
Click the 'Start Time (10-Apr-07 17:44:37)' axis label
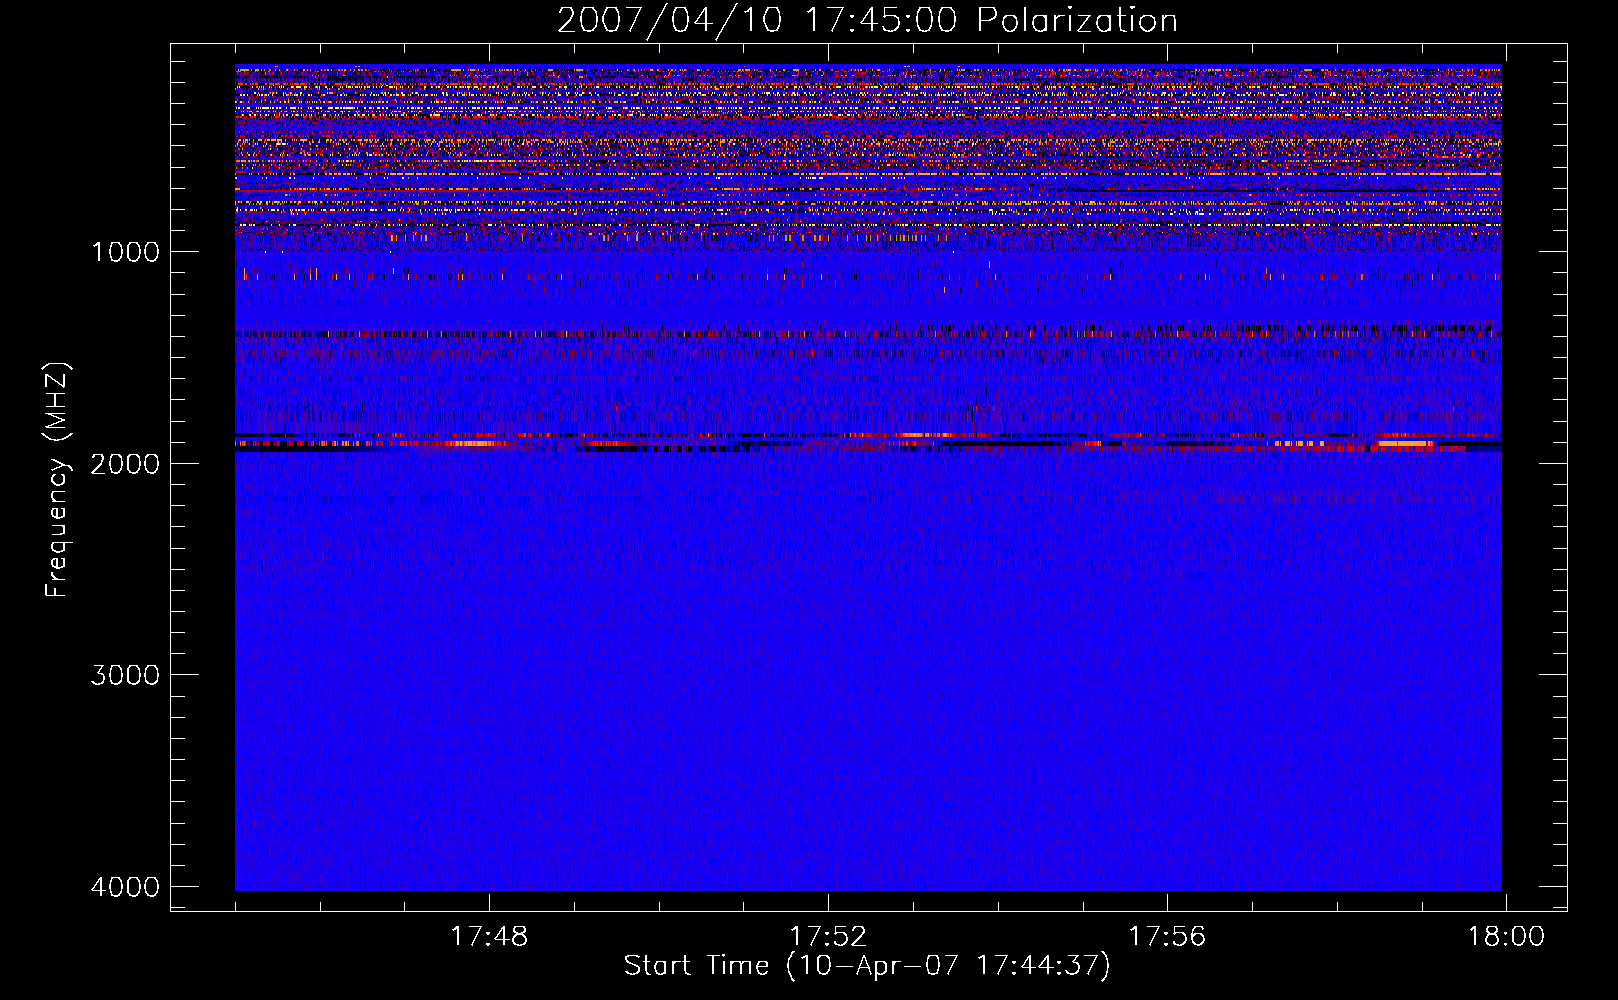pos(867,966)
